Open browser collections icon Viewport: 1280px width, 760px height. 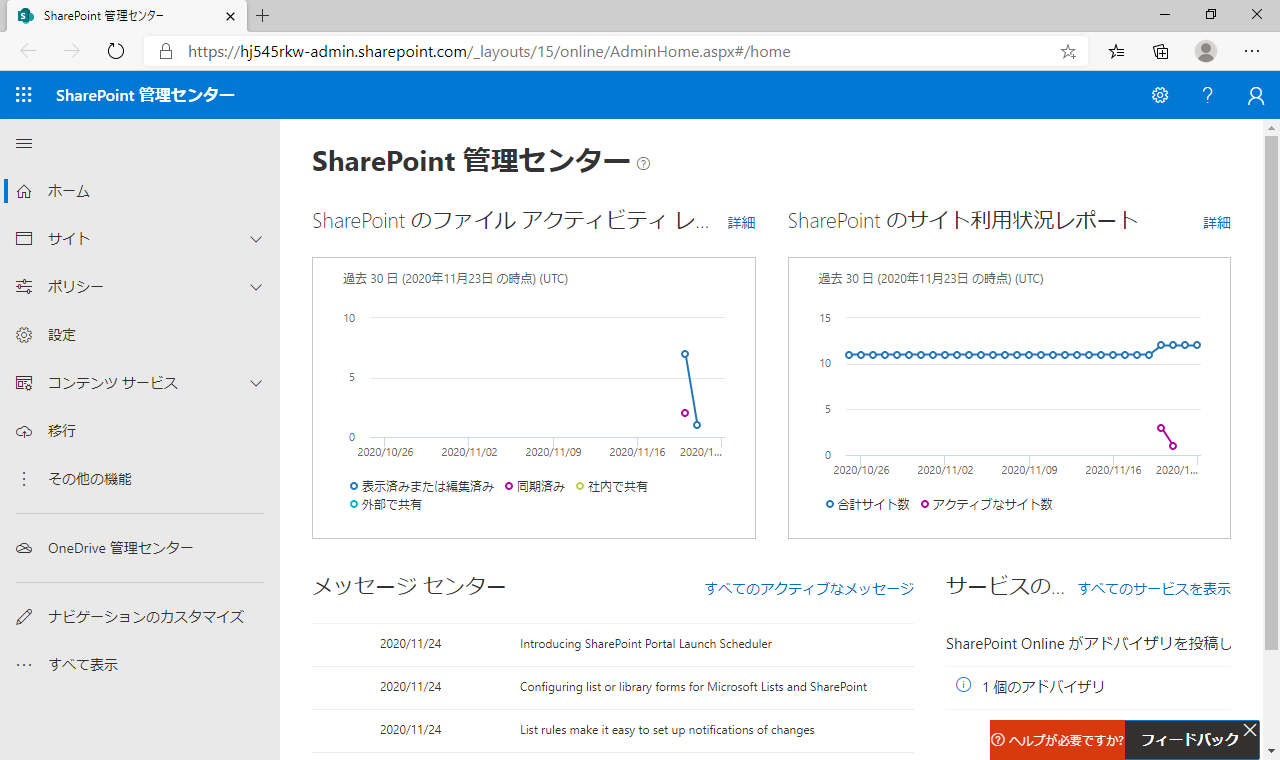click(x=1161, y=51)
